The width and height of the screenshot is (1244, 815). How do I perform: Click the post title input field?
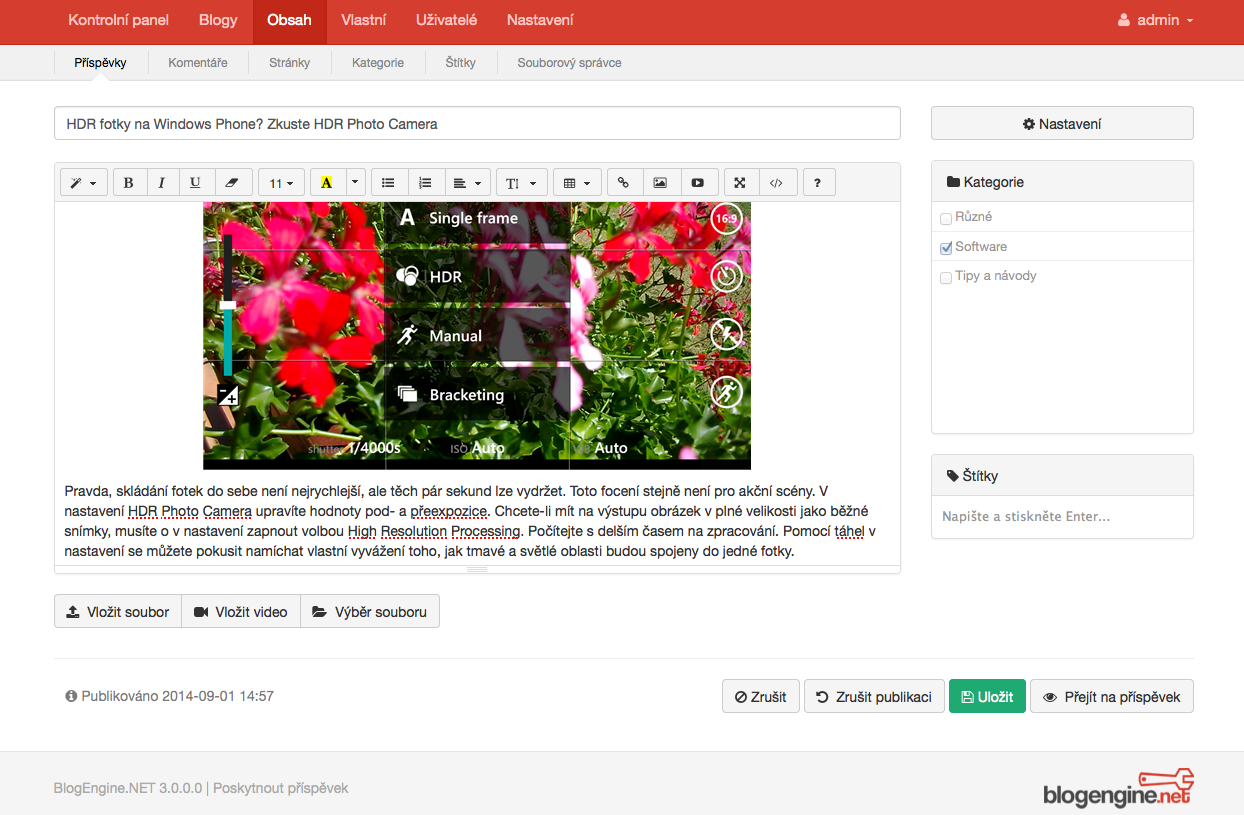coord(477,124)
